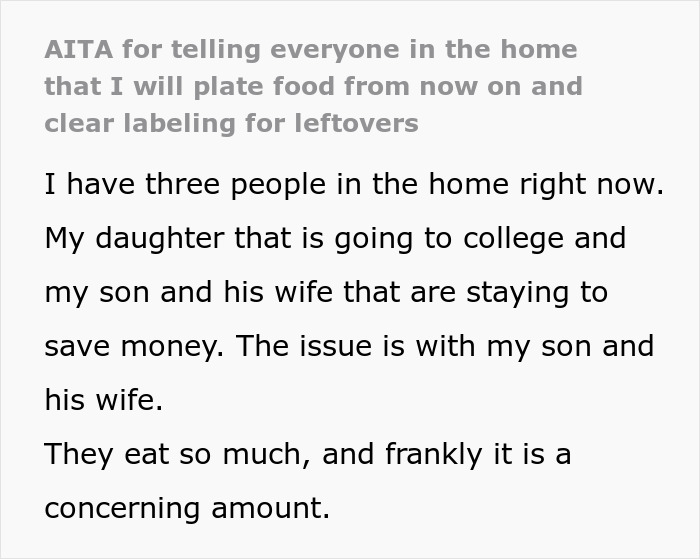Click the final word "amount."

[x=270, y=508]
